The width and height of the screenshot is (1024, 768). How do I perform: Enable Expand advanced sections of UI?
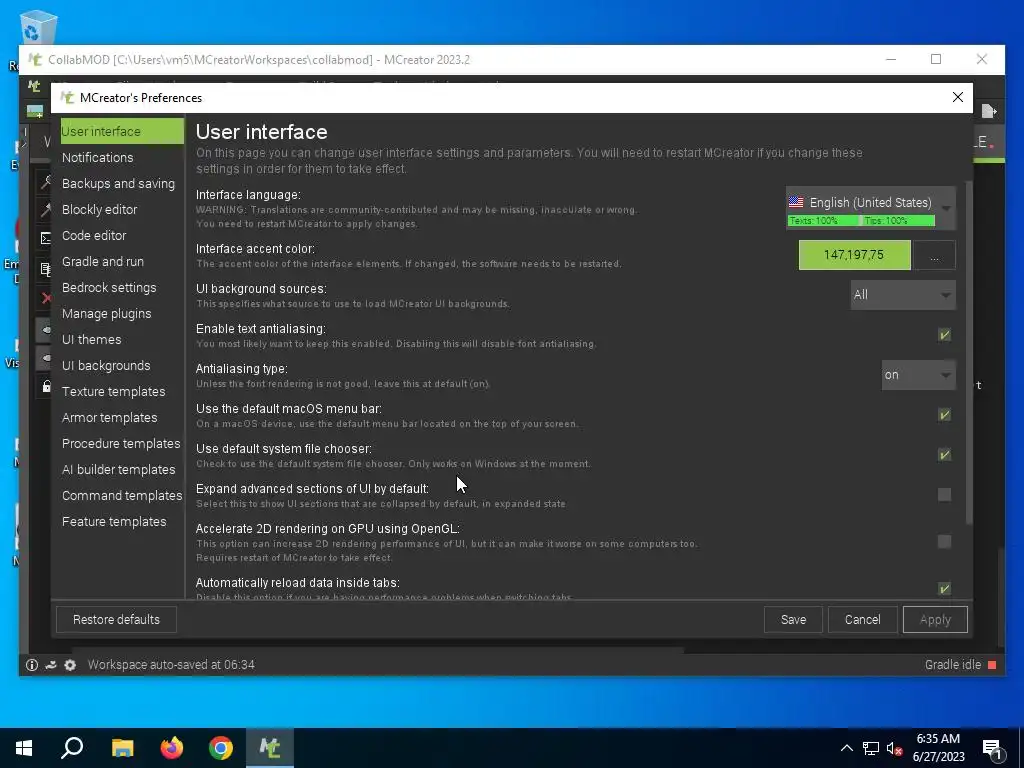click(x=944, y=495)
